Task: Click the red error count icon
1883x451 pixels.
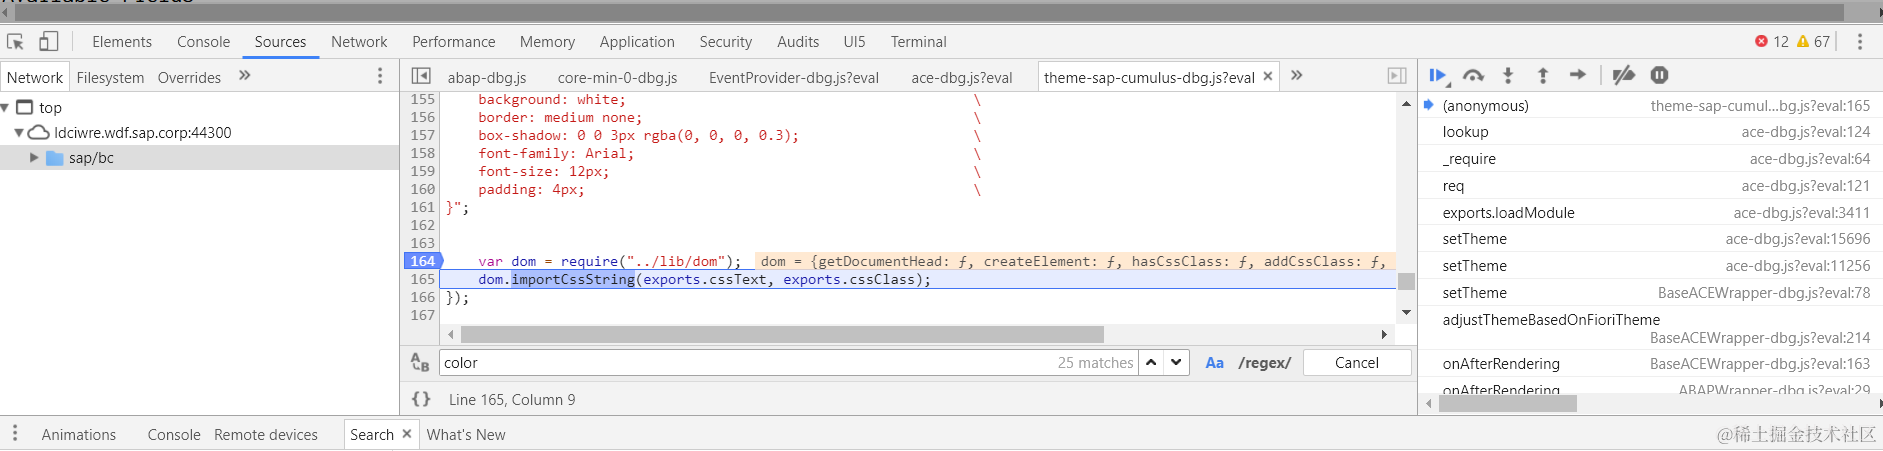Action: tap(1761, 41)
